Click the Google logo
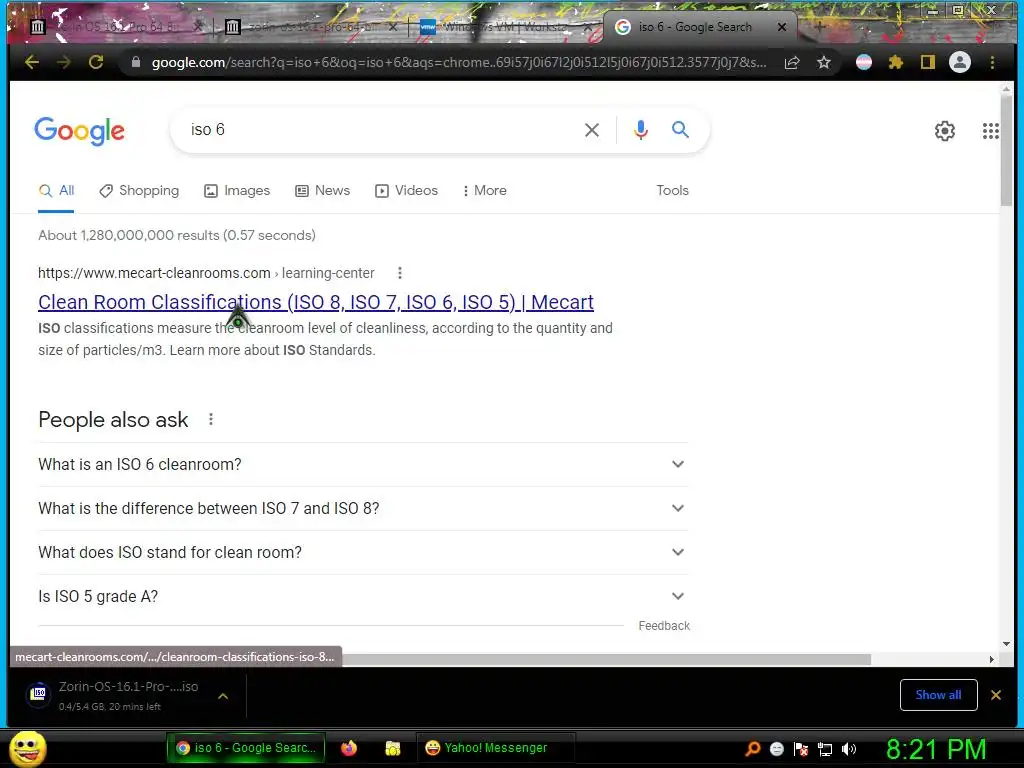The width and height of the screenshot is (1024, 768). pyautogui.click(x=79, y=131)
